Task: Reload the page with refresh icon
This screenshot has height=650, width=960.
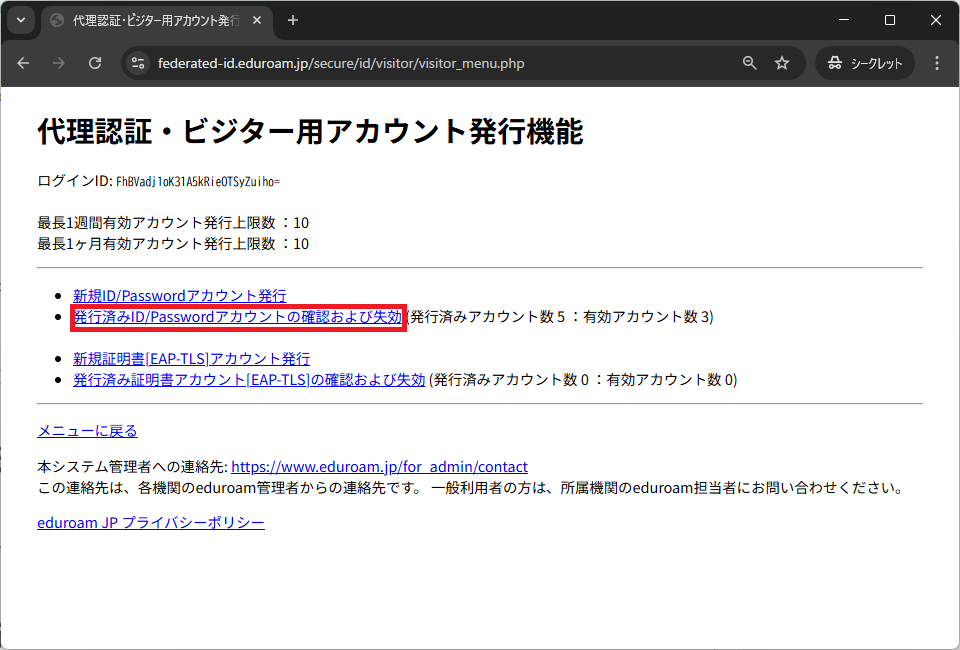Action: point(95,63)
